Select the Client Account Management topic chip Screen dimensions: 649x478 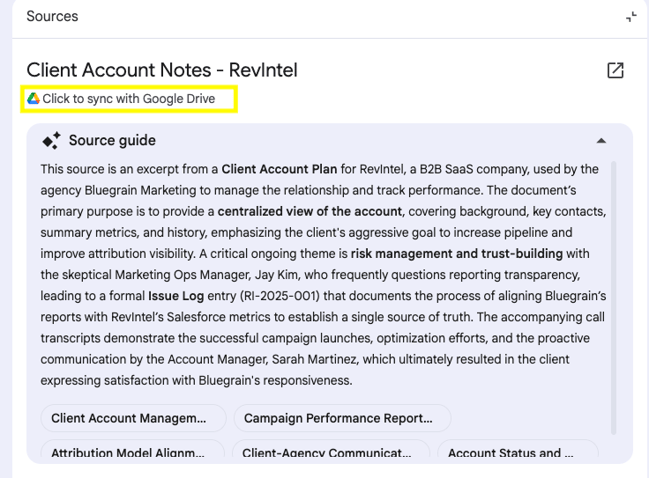tap(128, 418)
